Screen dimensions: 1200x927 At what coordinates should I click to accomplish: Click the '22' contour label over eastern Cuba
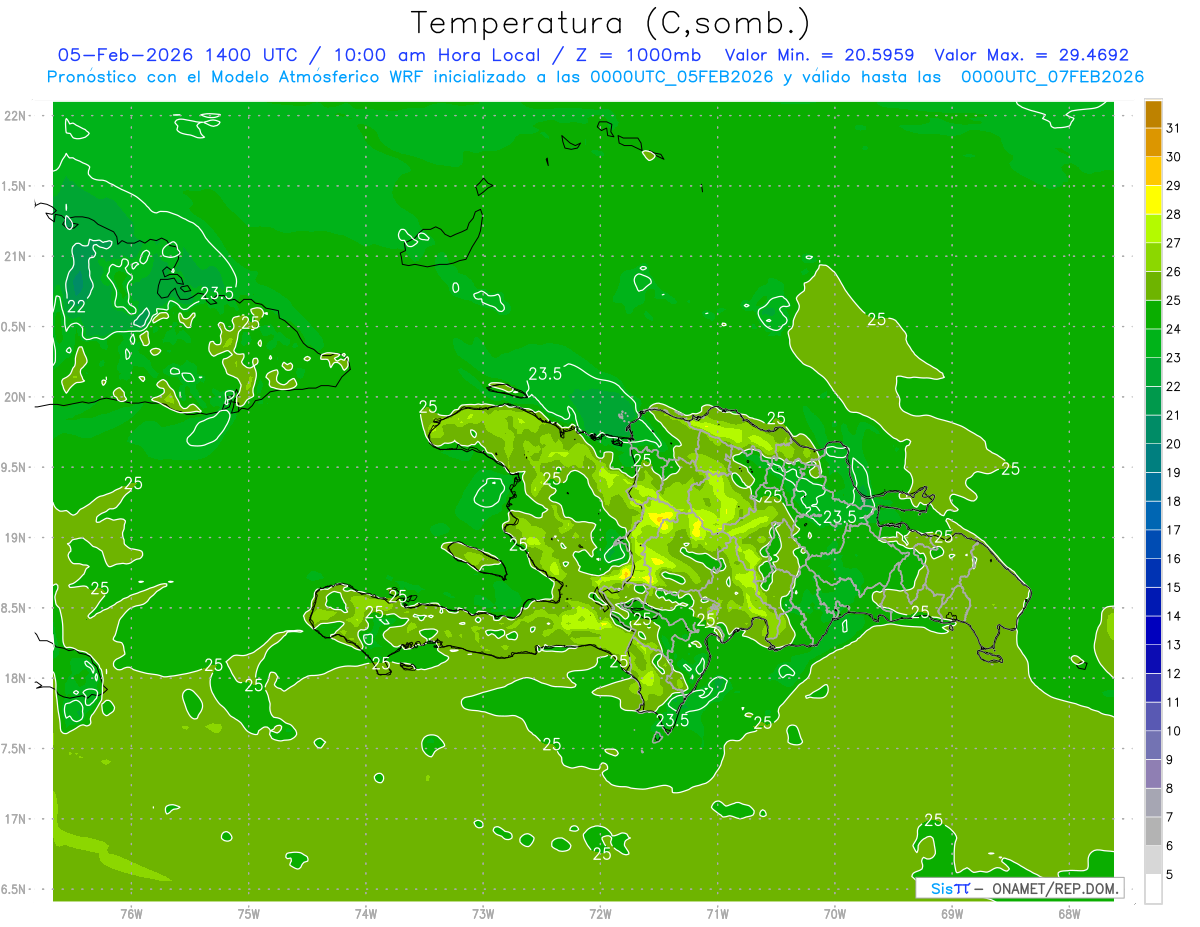click(x=76, y=307)
